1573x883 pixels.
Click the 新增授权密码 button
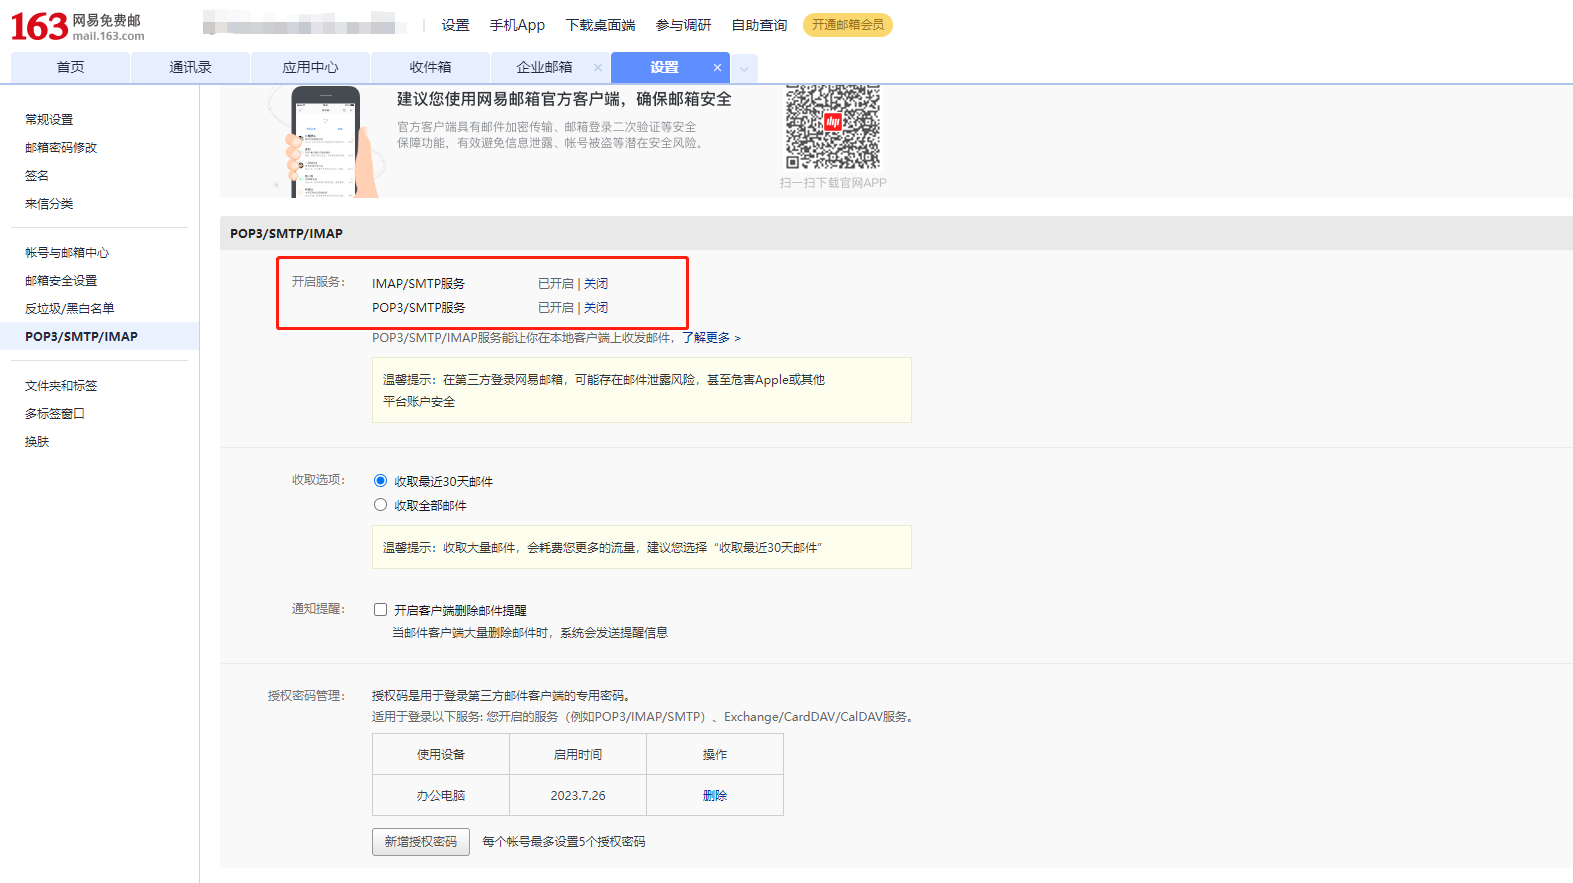(421, 842)
